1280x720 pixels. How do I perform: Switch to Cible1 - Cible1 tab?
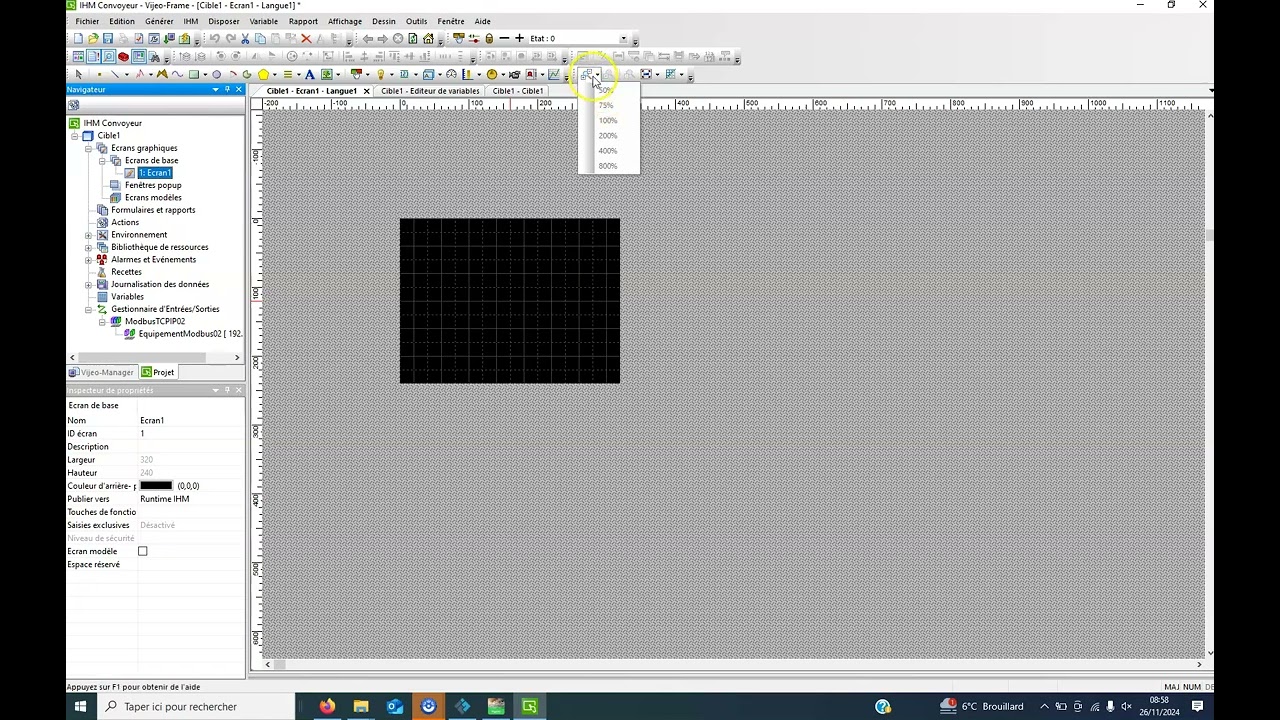pyautogui.click(x=518, y=91)
